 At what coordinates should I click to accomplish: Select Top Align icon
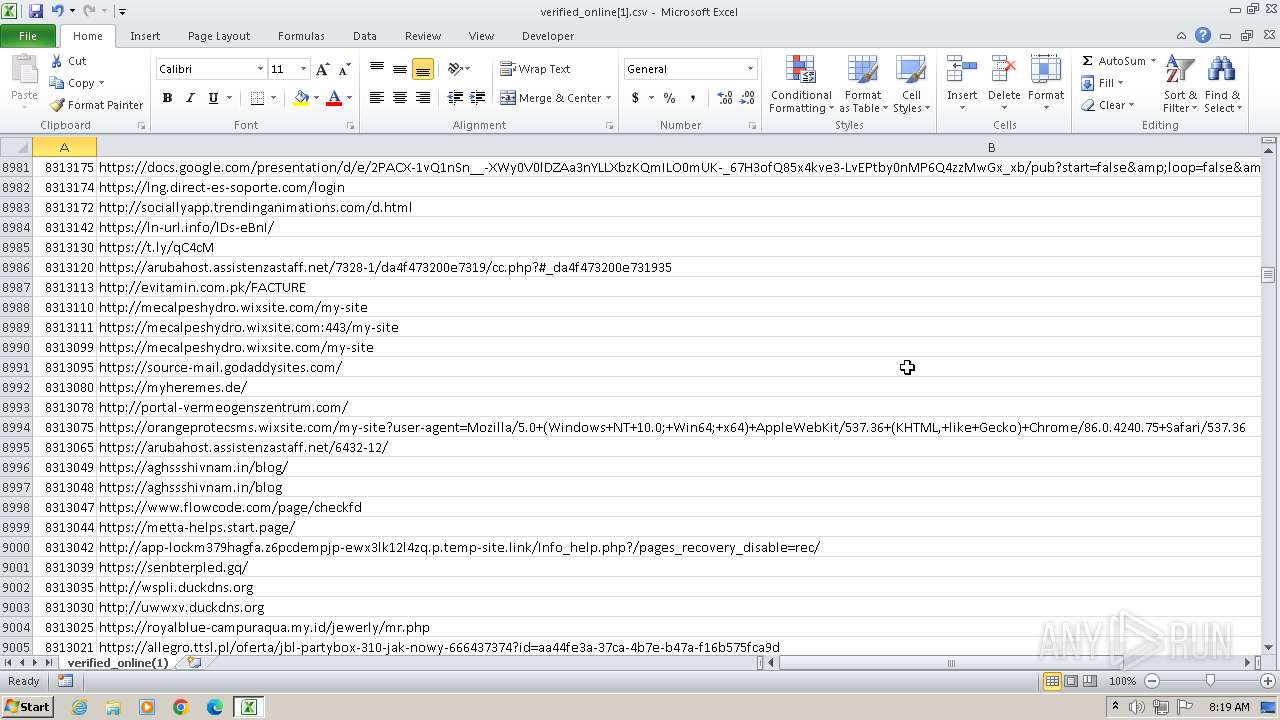point(377,69)
